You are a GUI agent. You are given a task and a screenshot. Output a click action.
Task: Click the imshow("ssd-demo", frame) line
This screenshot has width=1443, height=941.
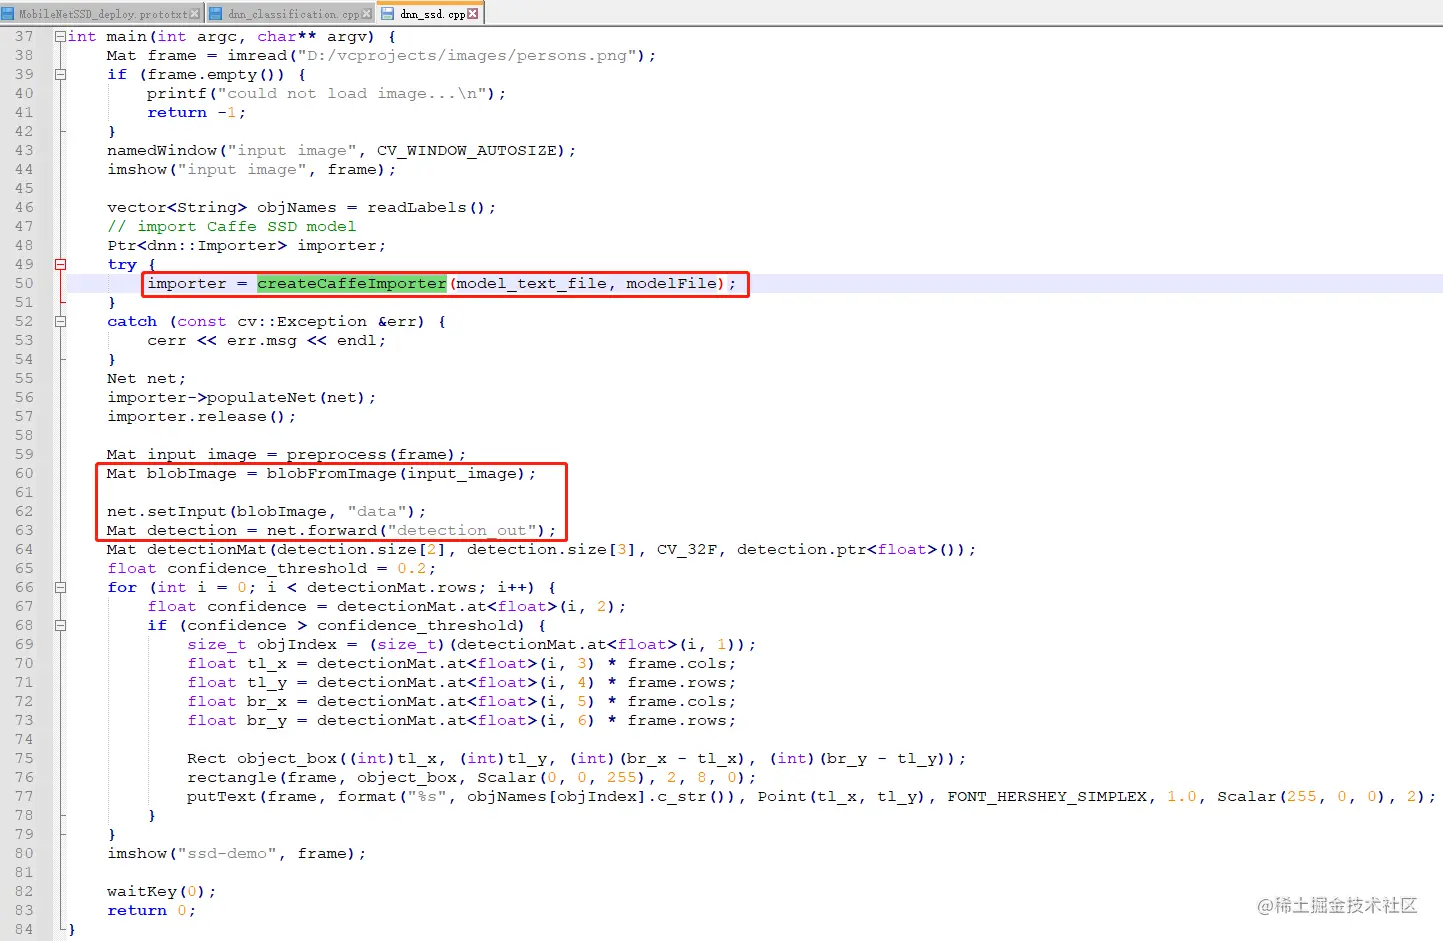237,853
